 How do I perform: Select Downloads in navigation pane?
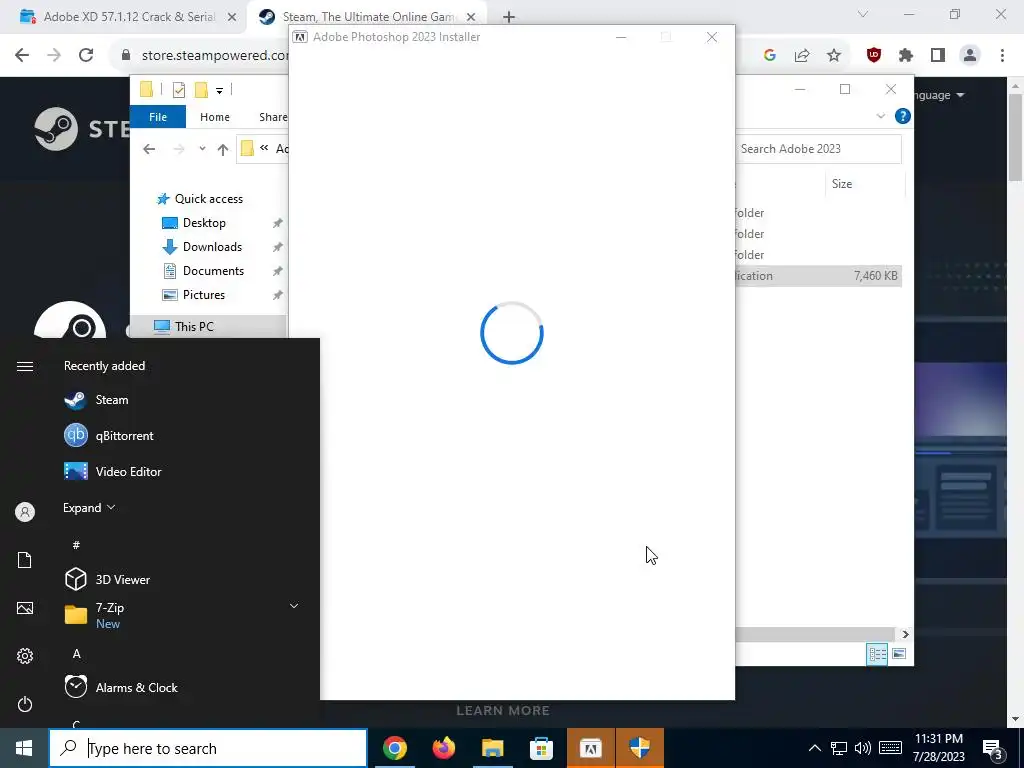pyautogui.click(x=202, y=247)
